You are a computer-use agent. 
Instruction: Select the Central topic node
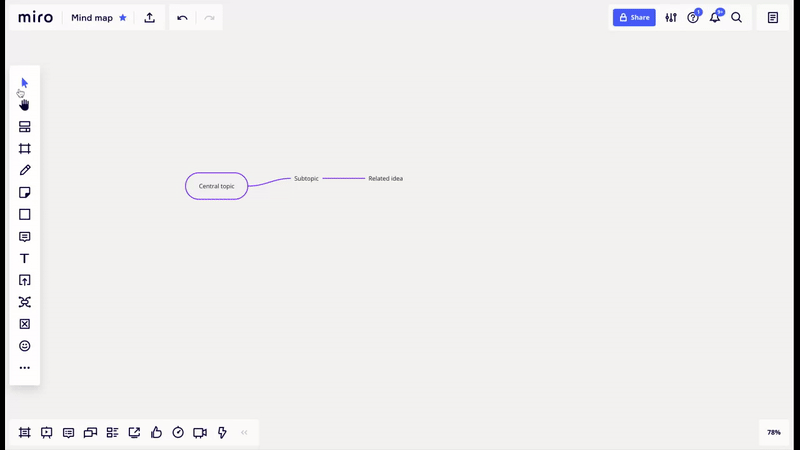pyautogui.click(x=216, y=186)
